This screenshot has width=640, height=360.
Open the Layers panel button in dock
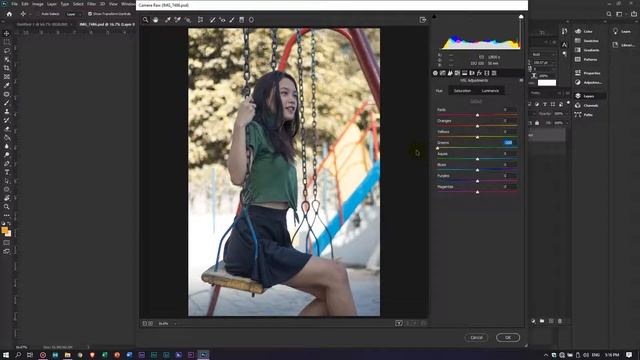589,96
